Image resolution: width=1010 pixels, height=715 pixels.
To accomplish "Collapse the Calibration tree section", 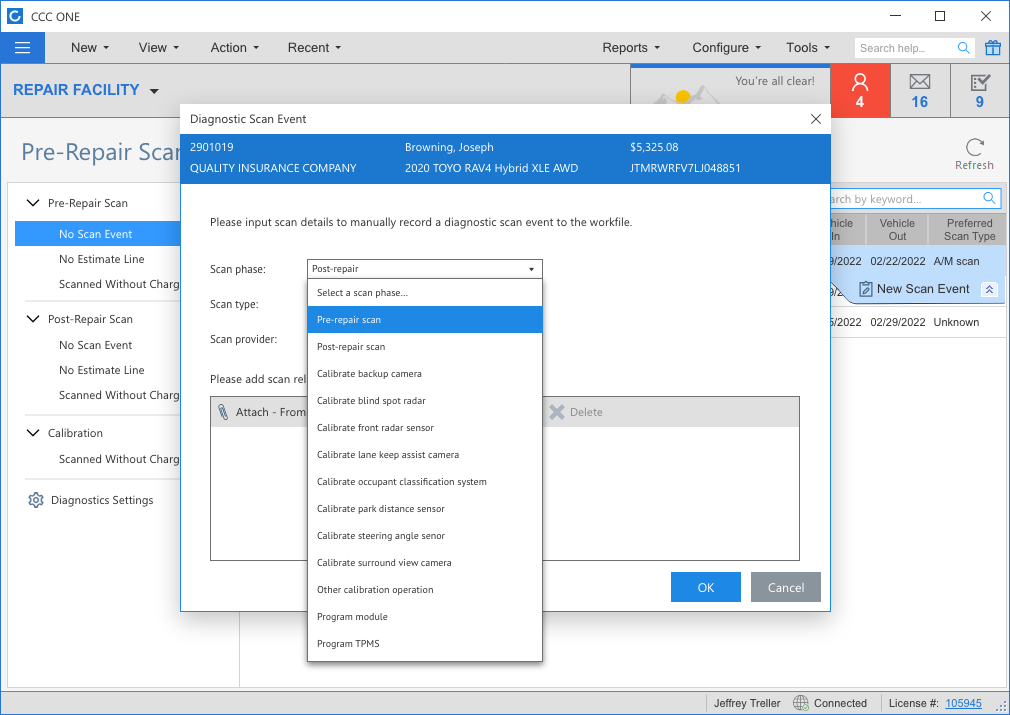I will click(33, 433).
